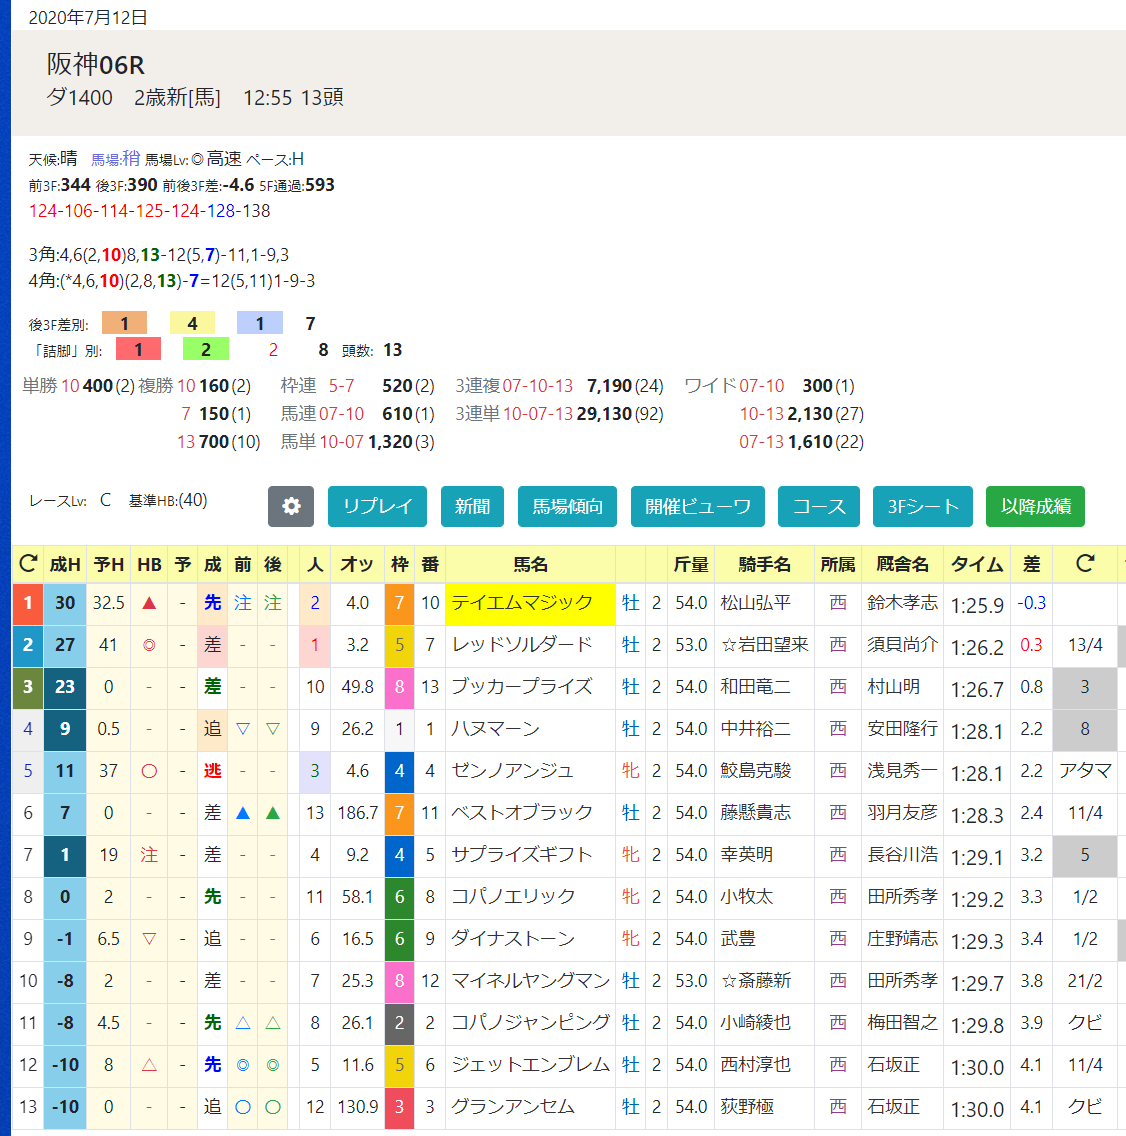
Task: Sort by the 騎手名 column header
Action: click(x=764, y=564)
